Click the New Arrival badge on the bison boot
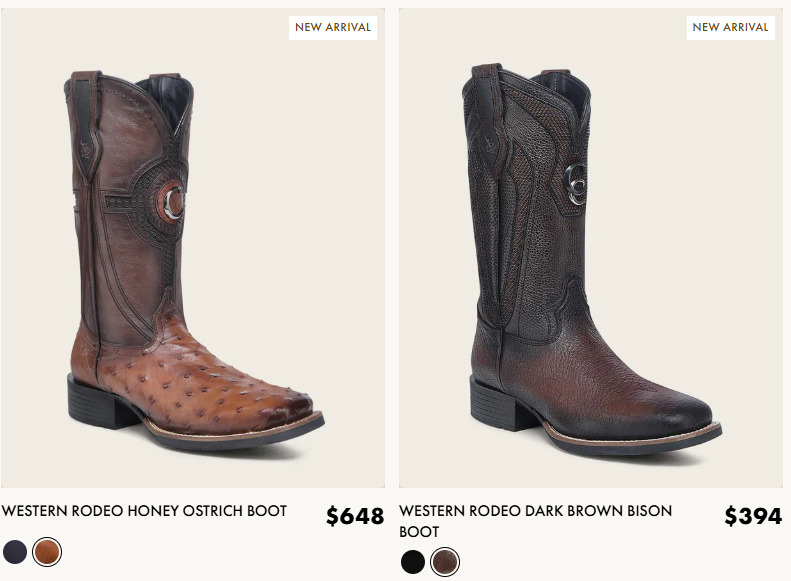This screenshot has width=791, height=581. 730,27
